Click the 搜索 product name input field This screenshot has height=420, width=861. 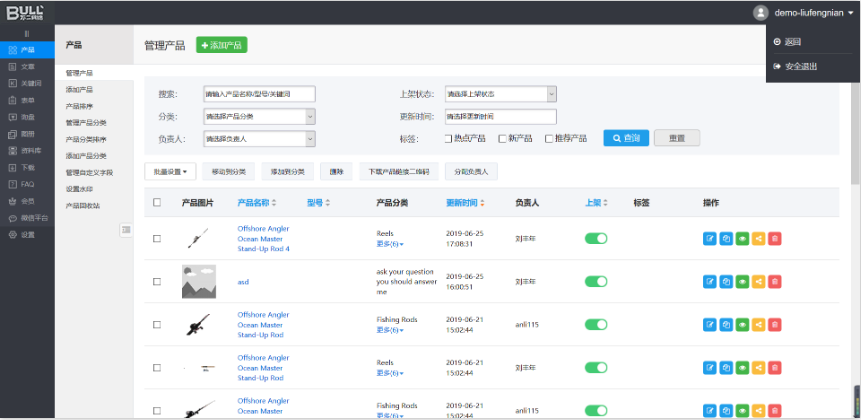(259, 94)
